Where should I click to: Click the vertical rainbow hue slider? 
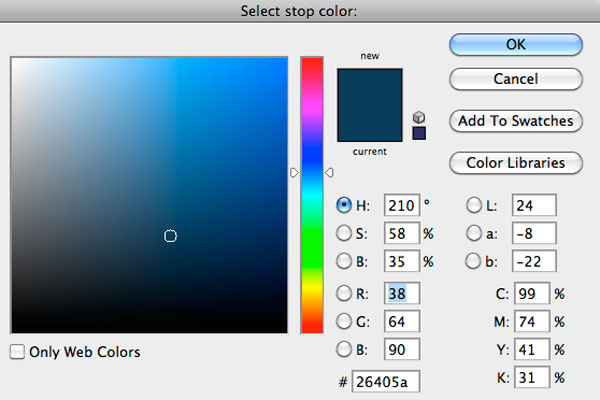pyautogui.click(x=312, y=195)
